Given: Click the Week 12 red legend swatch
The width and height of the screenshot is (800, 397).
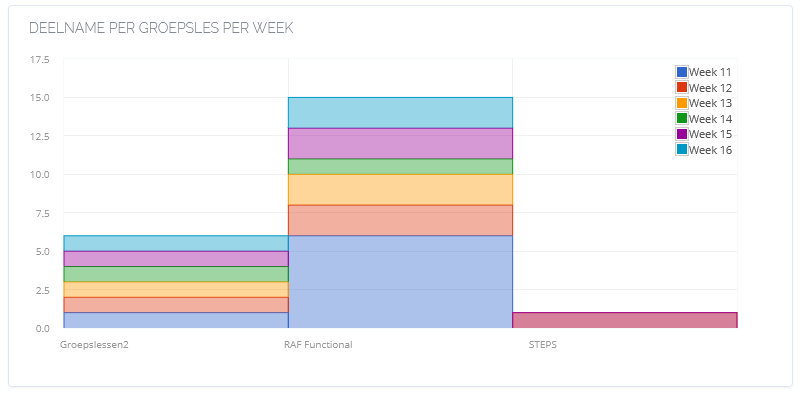Looking at the screenshot, I should pos(682,88).
